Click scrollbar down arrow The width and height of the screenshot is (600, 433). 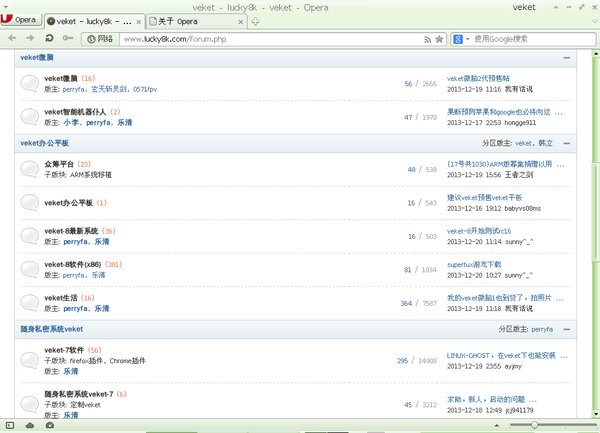click(596, 414)
